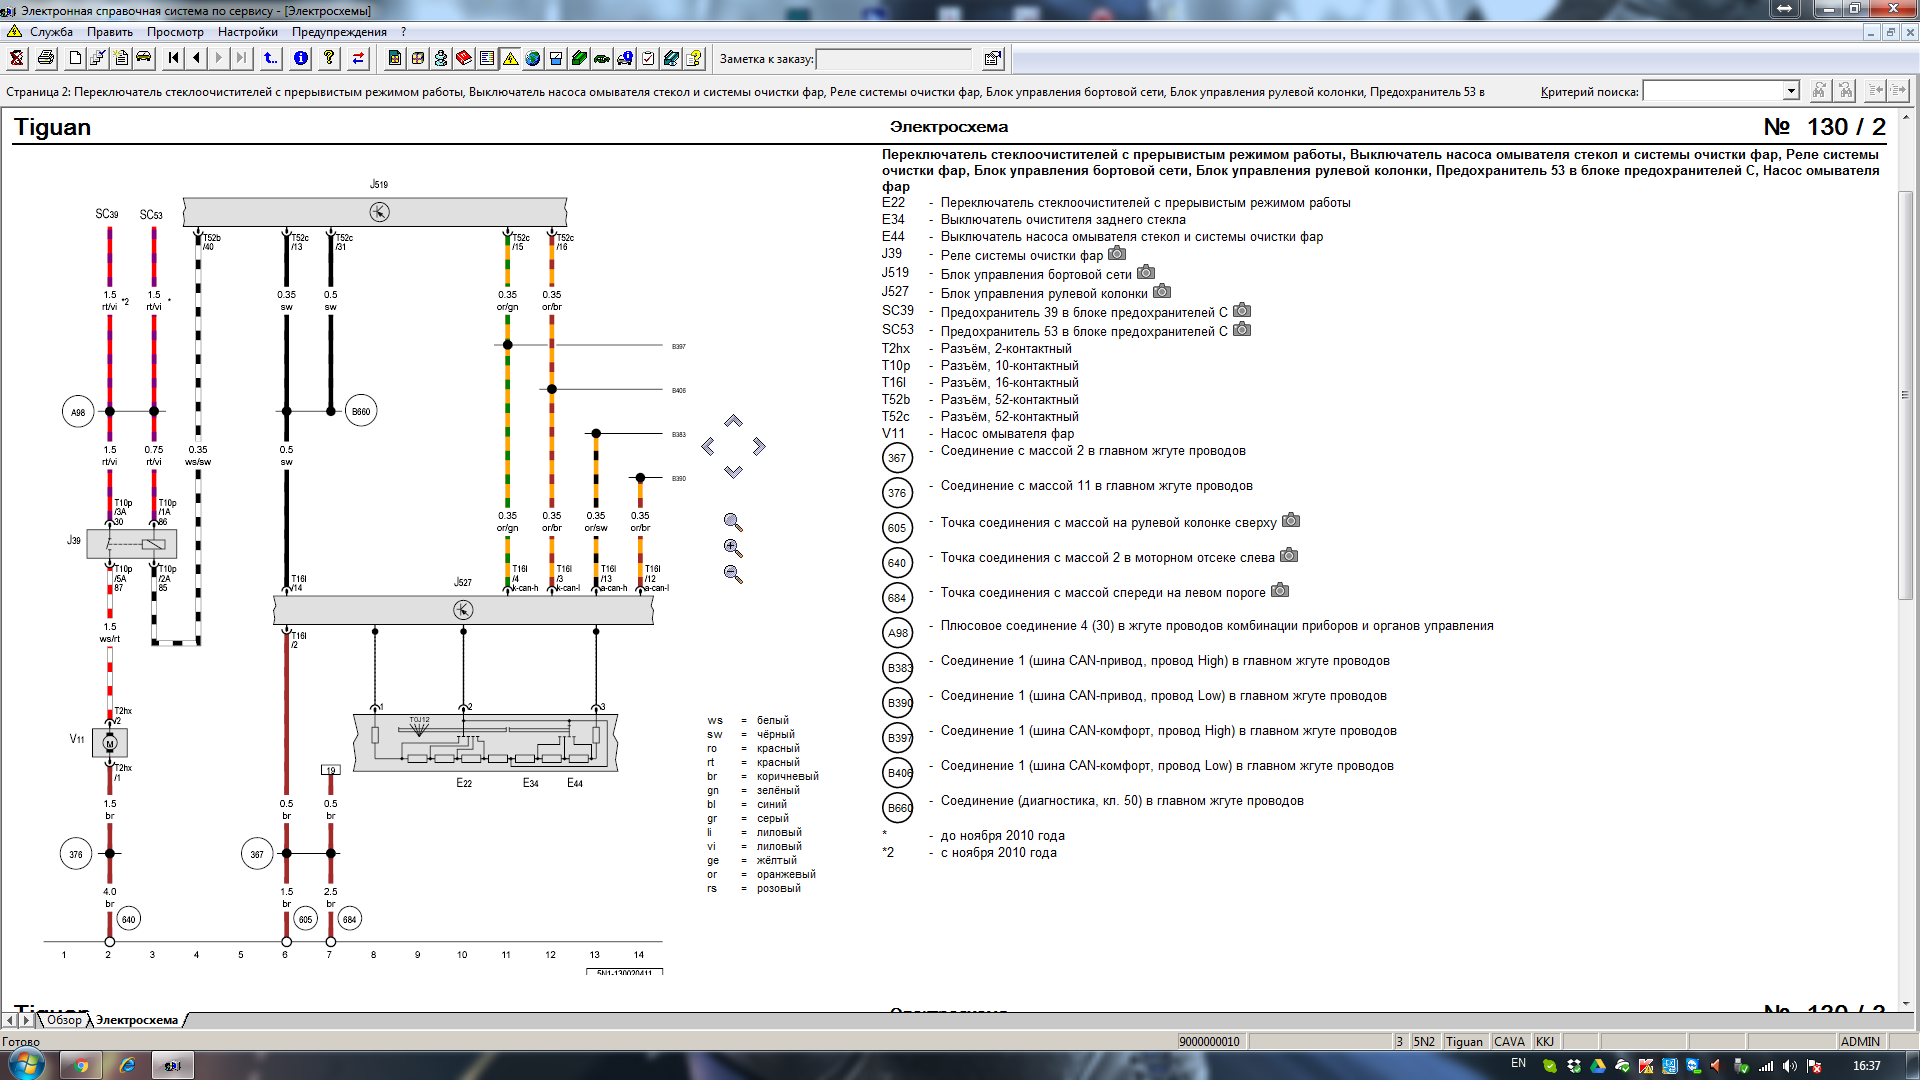Click the Заметка к заказу input field
Image resolution: width=1920 pixels, height=1080 pixels.
[894, 59]
